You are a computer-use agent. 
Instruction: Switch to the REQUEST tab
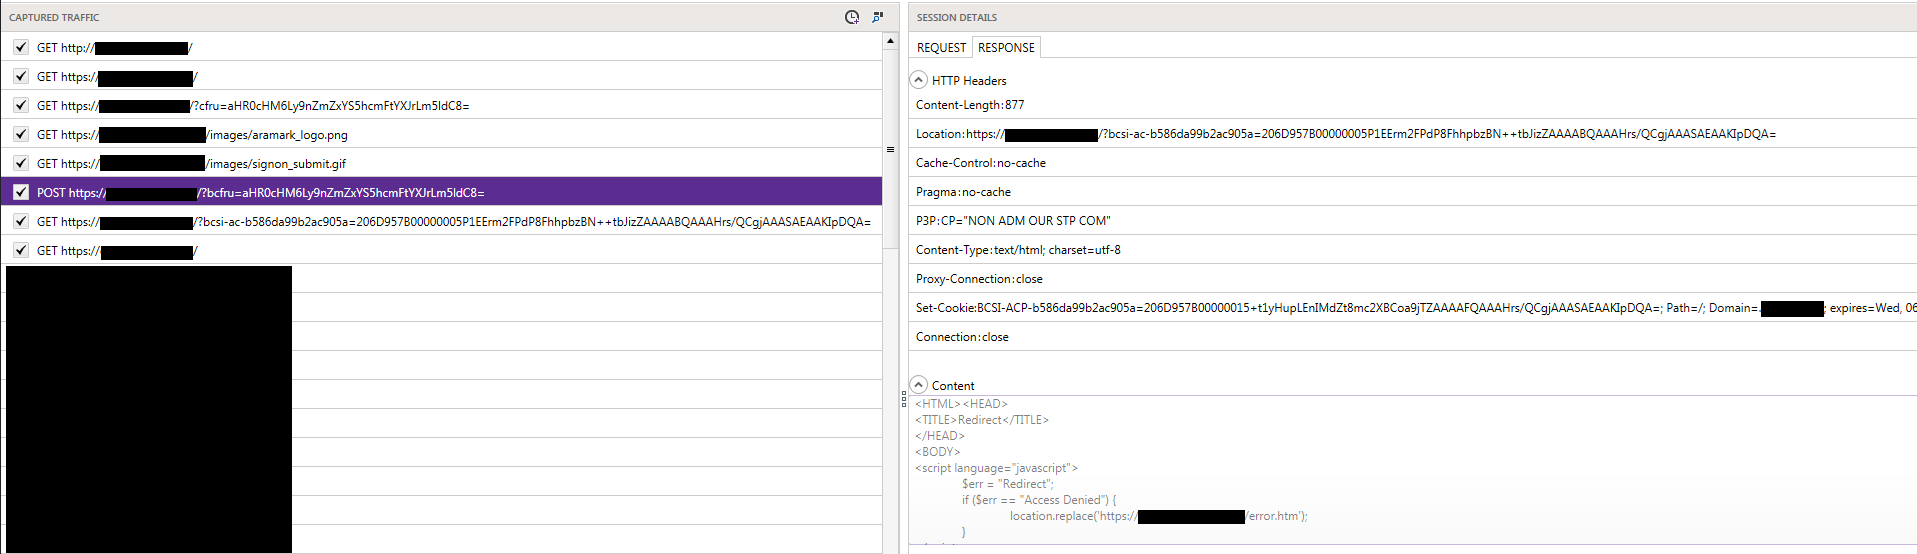pos(941,47)
